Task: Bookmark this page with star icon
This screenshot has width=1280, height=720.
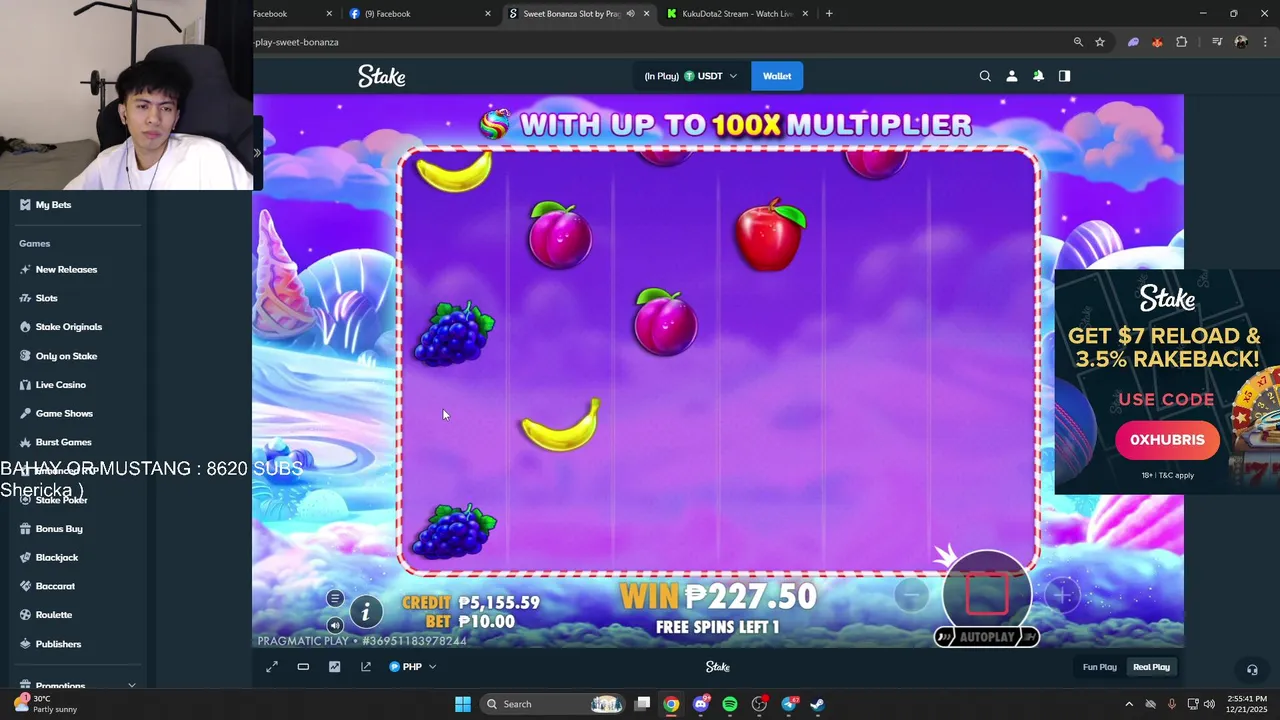Action: point(1100,42)
